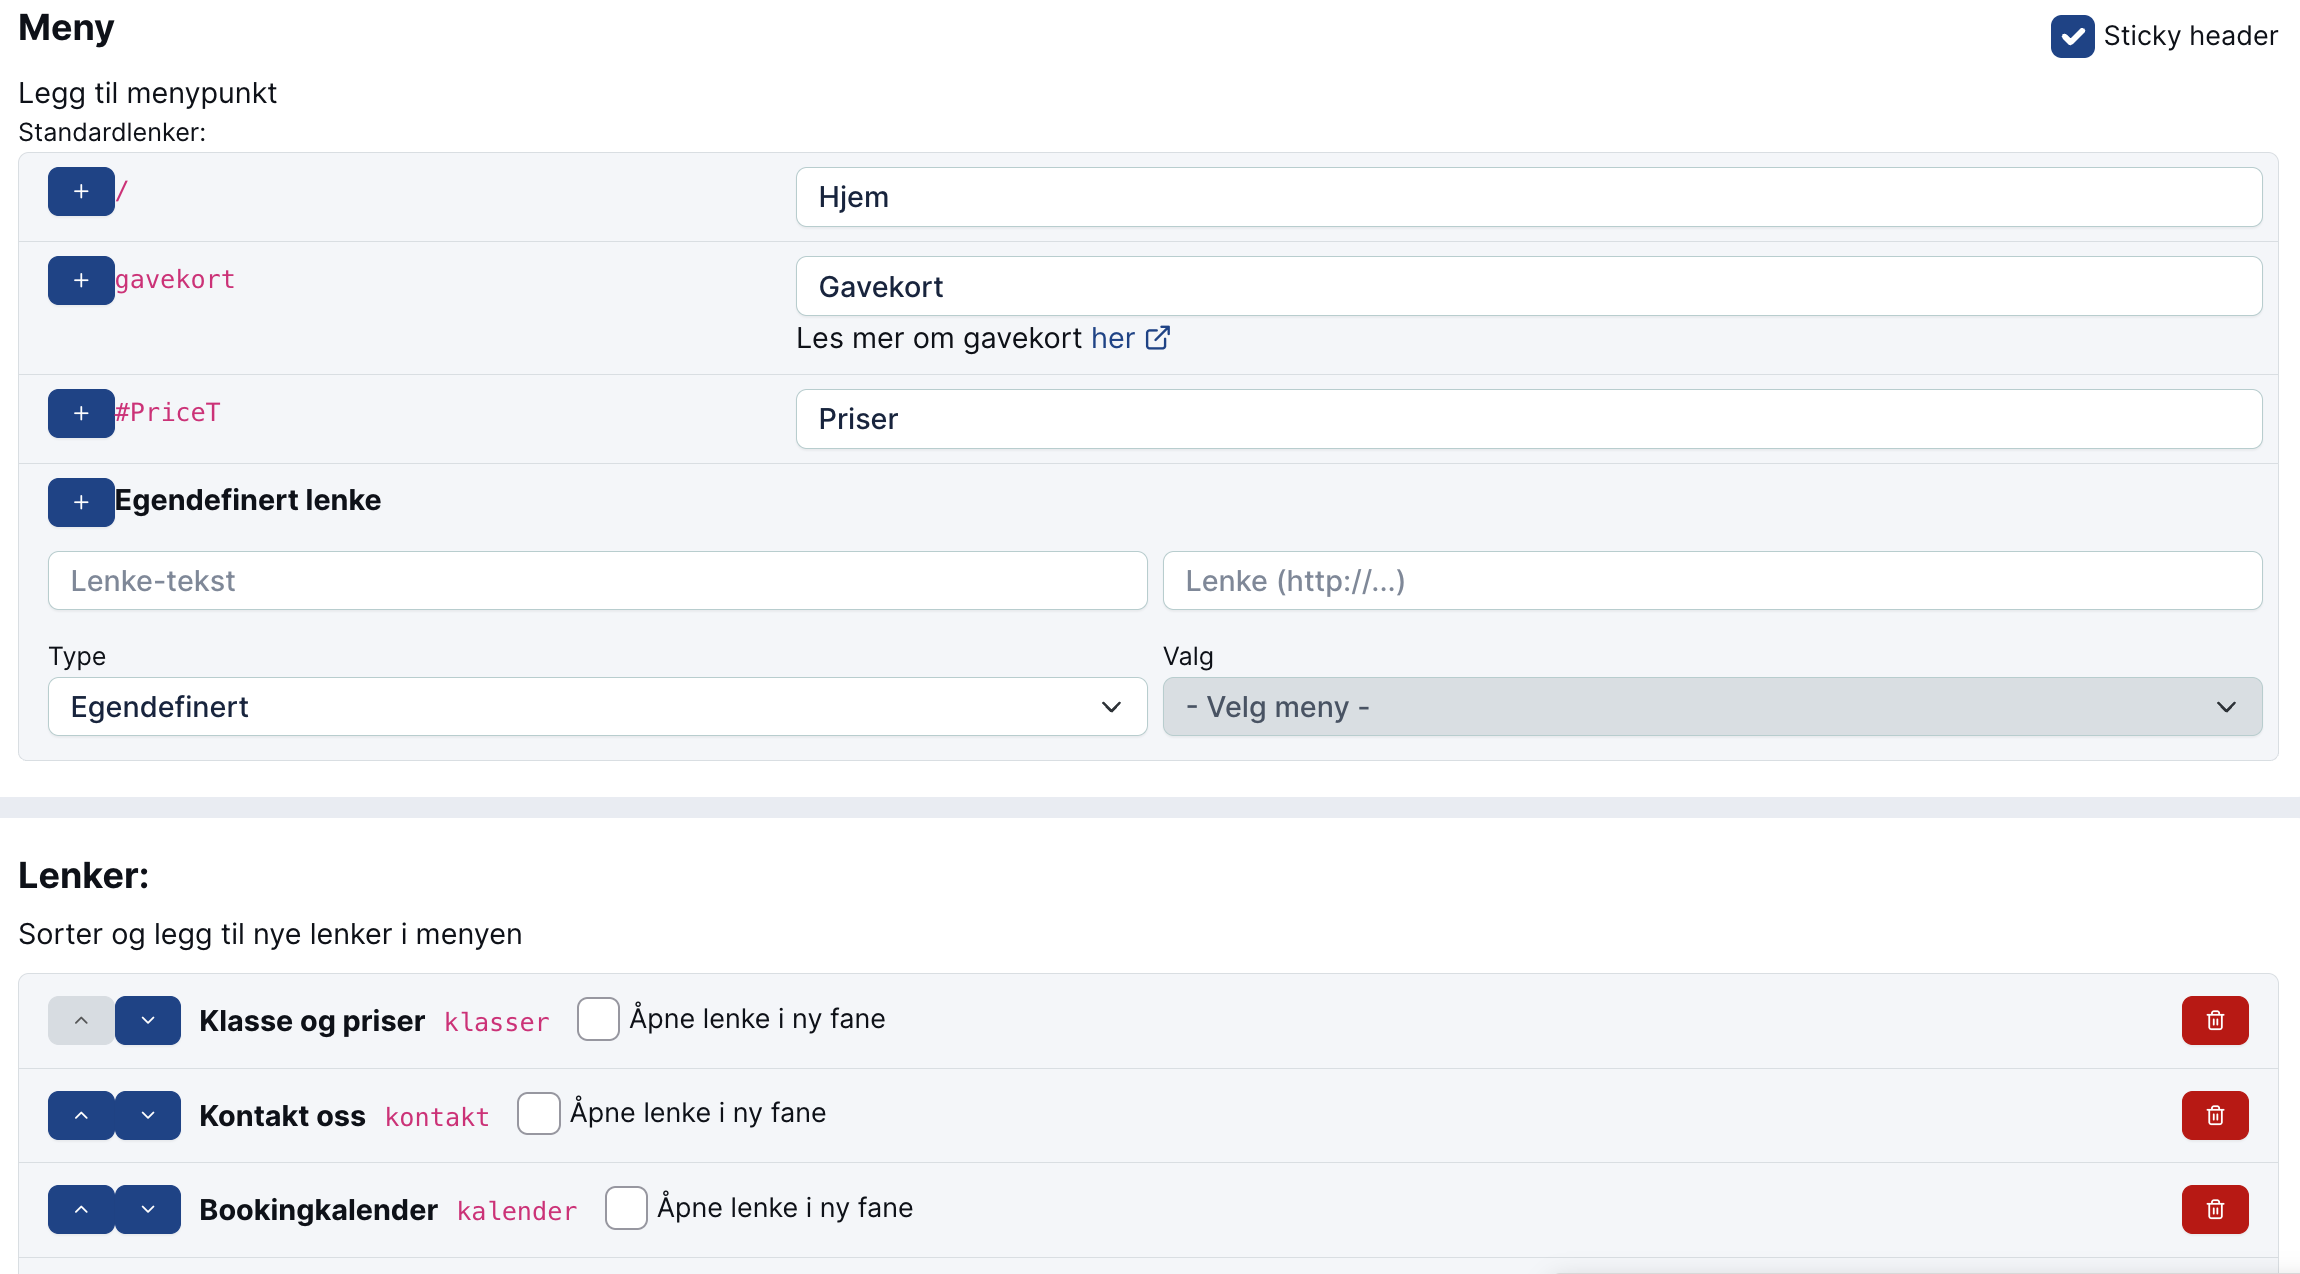Add the gavekort standard link with plus
The width and height of the screenshot is (2300, 1274).
click(81, 280)
